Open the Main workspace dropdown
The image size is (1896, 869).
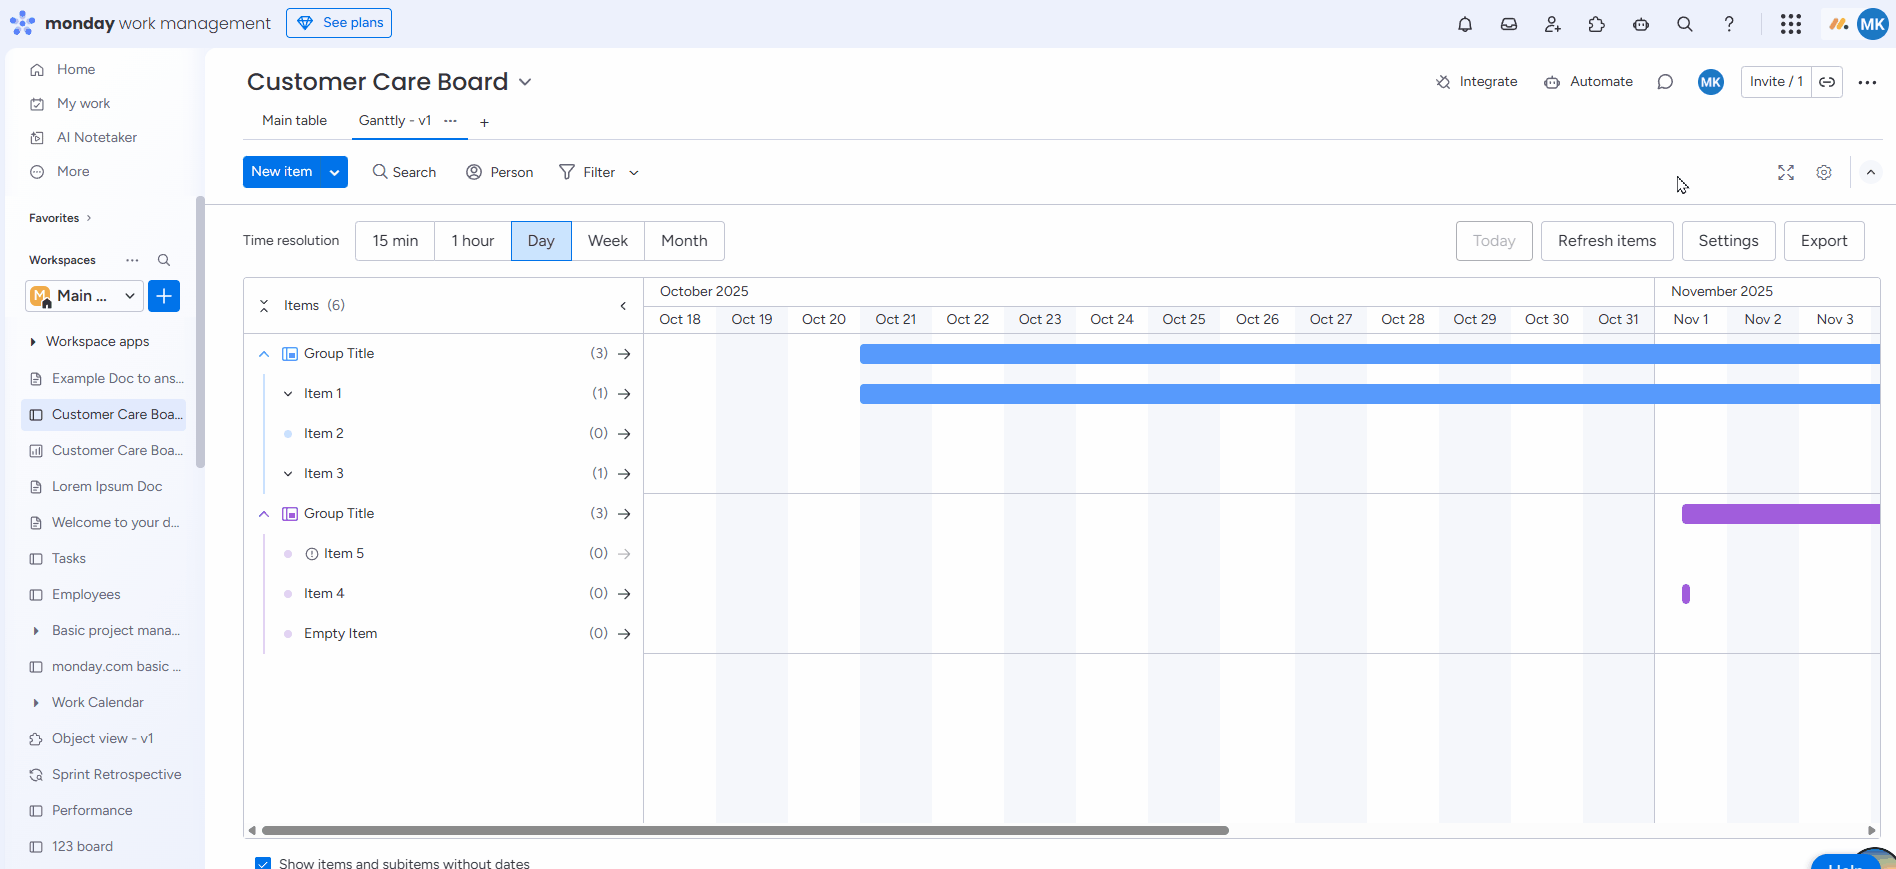pyautogui.click(x=84, y=296)
